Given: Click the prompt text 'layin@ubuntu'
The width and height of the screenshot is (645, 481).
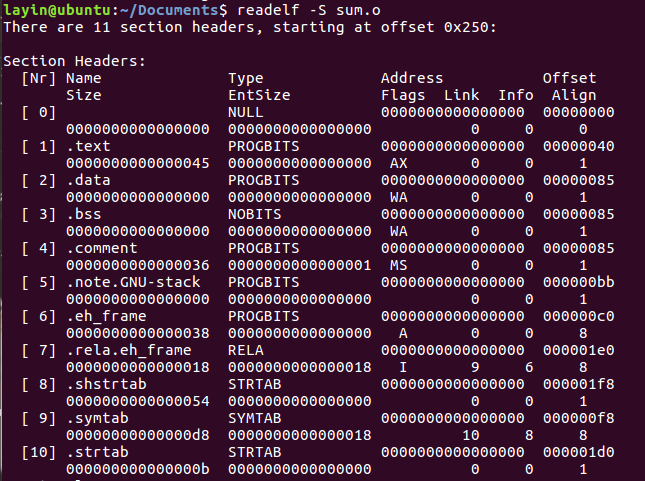Looking at the screenshot, I should [x=57, y=11].
